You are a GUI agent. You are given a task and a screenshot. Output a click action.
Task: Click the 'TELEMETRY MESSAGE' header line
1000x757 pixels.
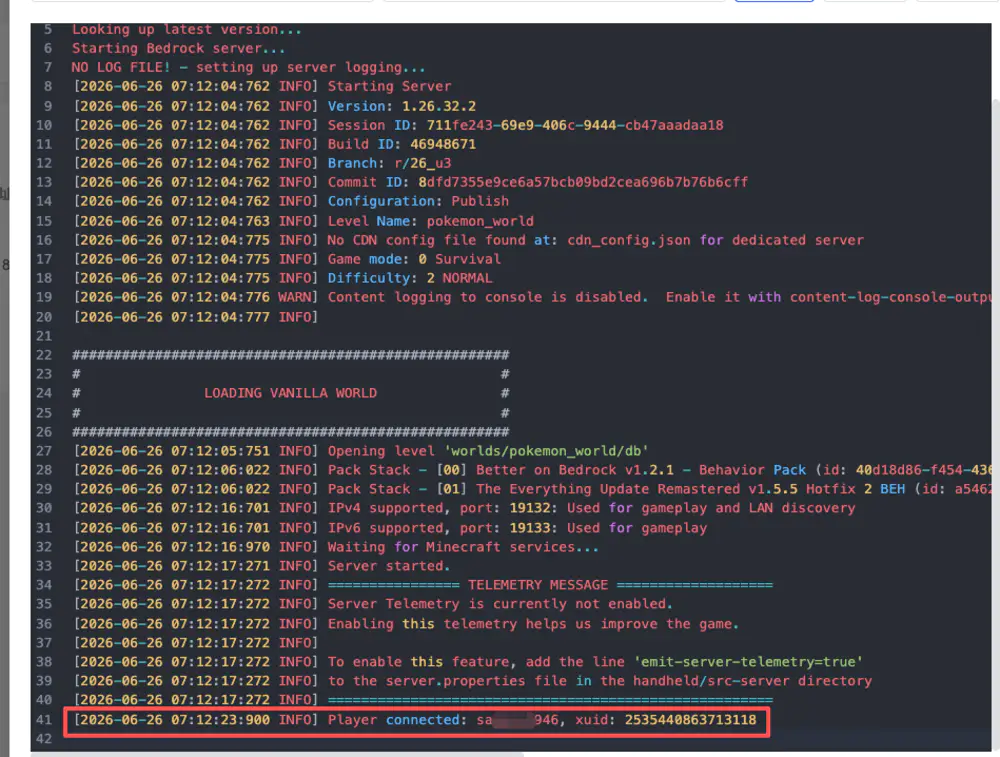[x=423, y=585]
